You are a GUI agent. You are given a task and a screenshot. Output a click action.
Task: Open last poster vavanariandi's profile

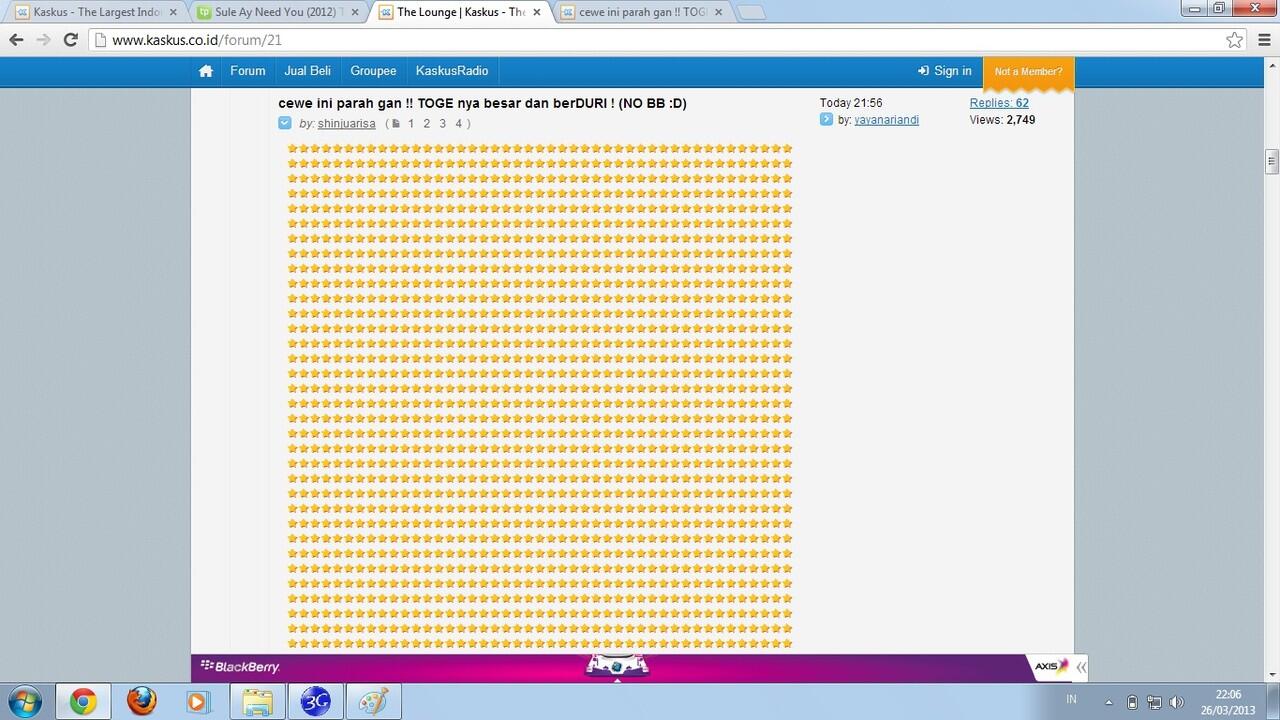pyautogui.click(x=886, y=120)
